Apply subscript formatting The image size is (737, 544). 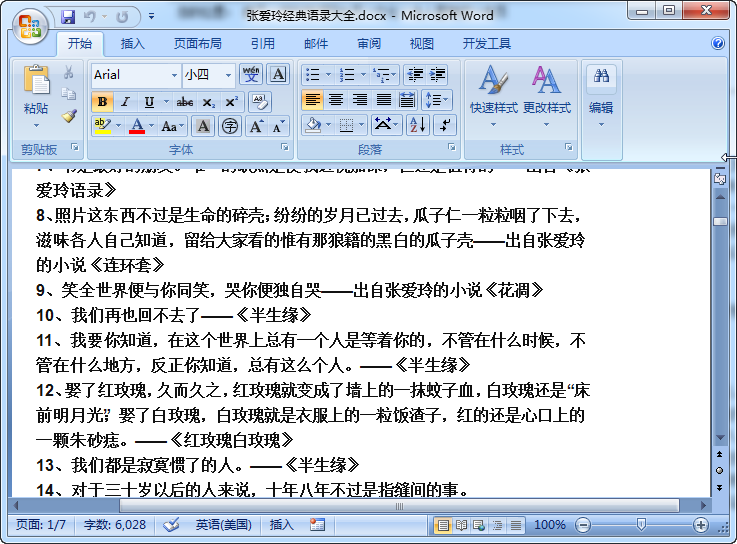pyautogui.click(x=209, y=102)
